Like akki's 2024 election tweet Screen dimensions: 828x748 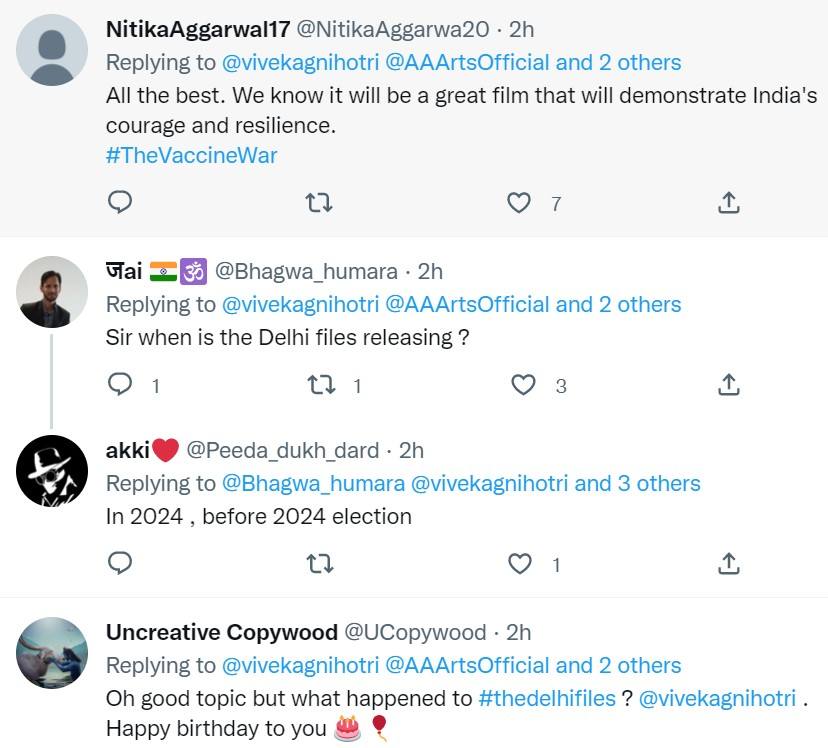[x=520, y=564]
